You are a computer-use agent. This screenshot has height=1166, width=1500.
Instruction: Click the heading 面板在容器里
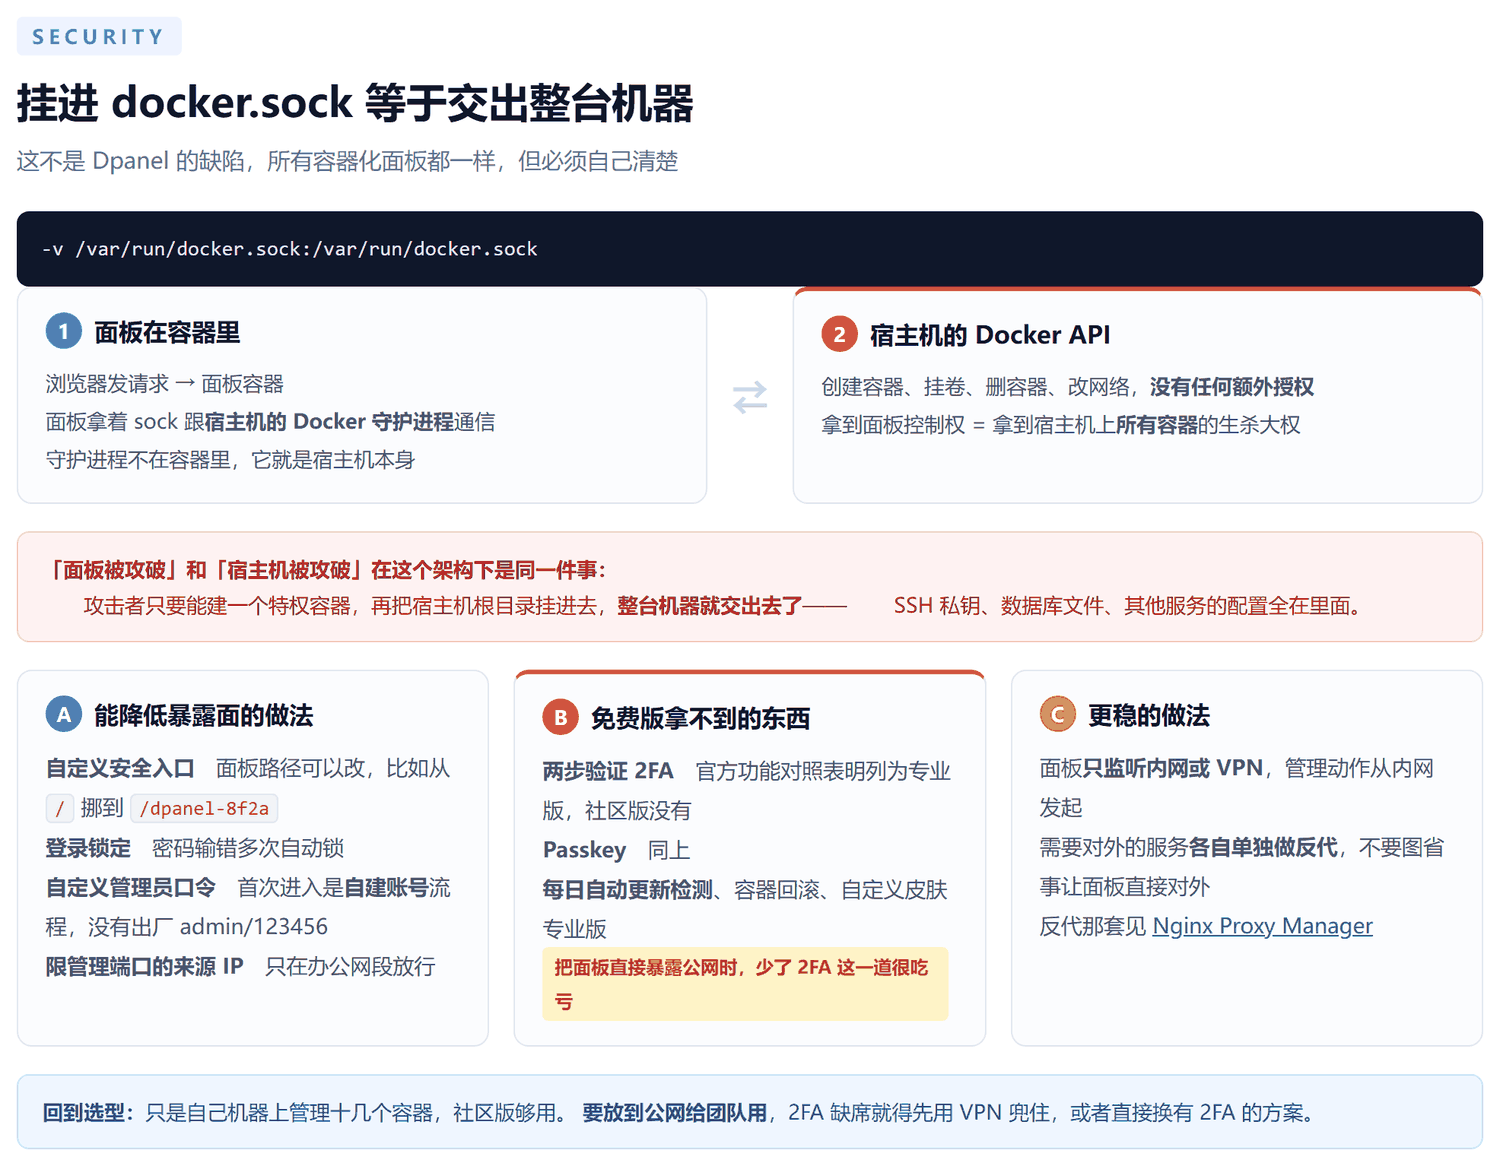pyautogui.click(x=167, y=333)
